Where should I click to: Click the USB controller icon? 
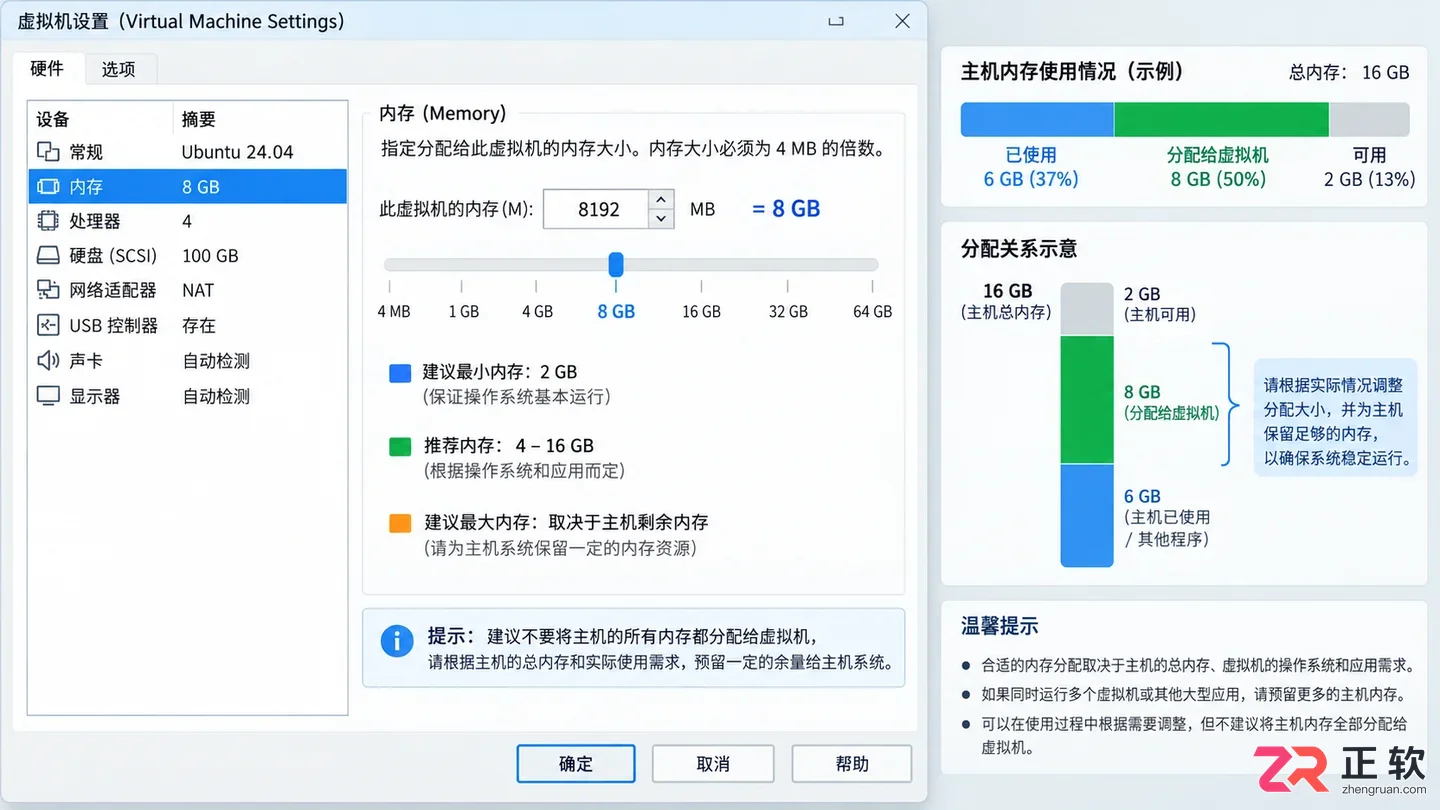48,325
